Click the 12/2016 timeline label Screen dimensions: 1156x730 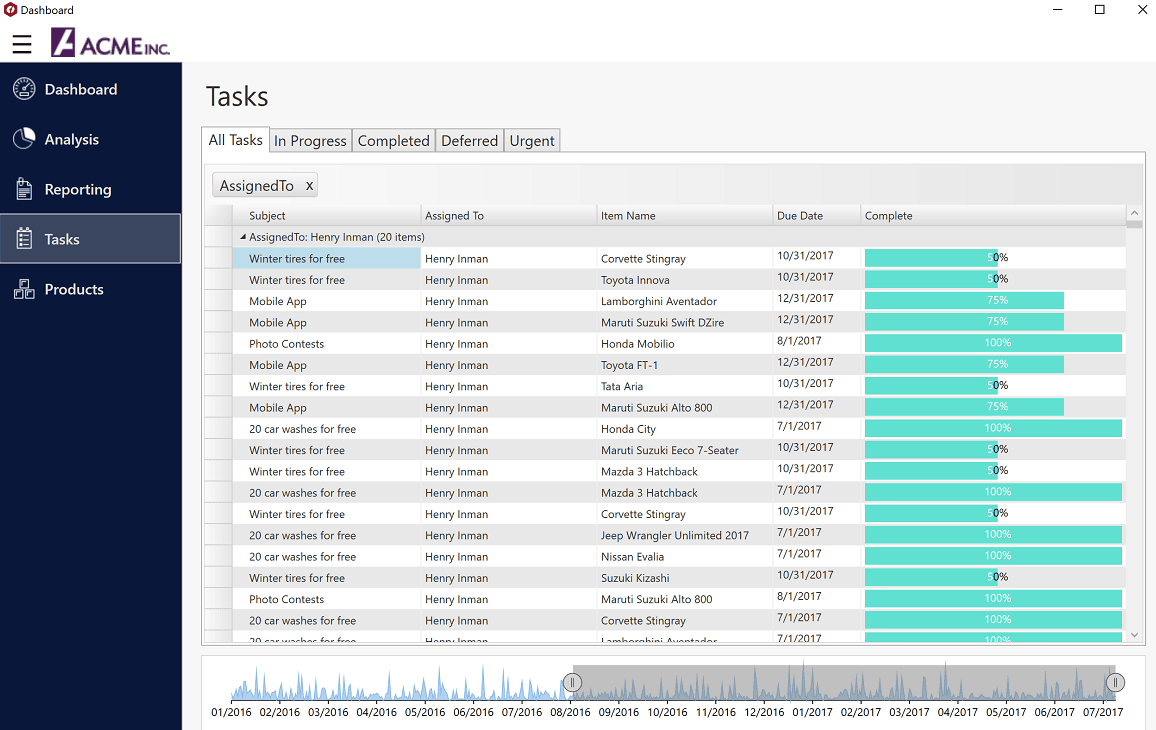[765, 712]
